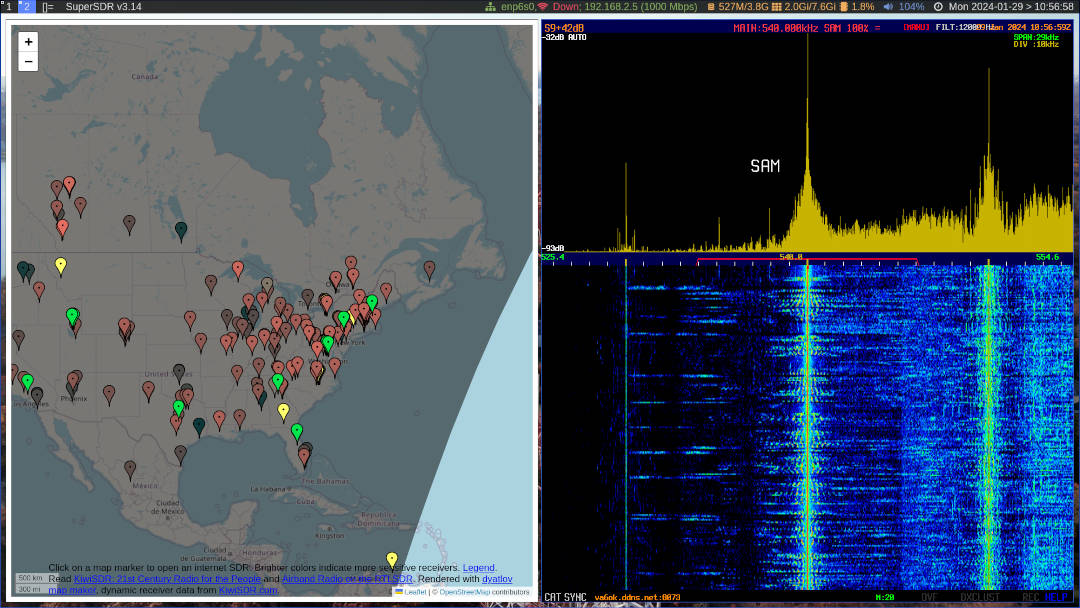The width and height of the screenshot is (1080, 608).
Task: Click the Leaflet attribution link
Action: [414, 592]
